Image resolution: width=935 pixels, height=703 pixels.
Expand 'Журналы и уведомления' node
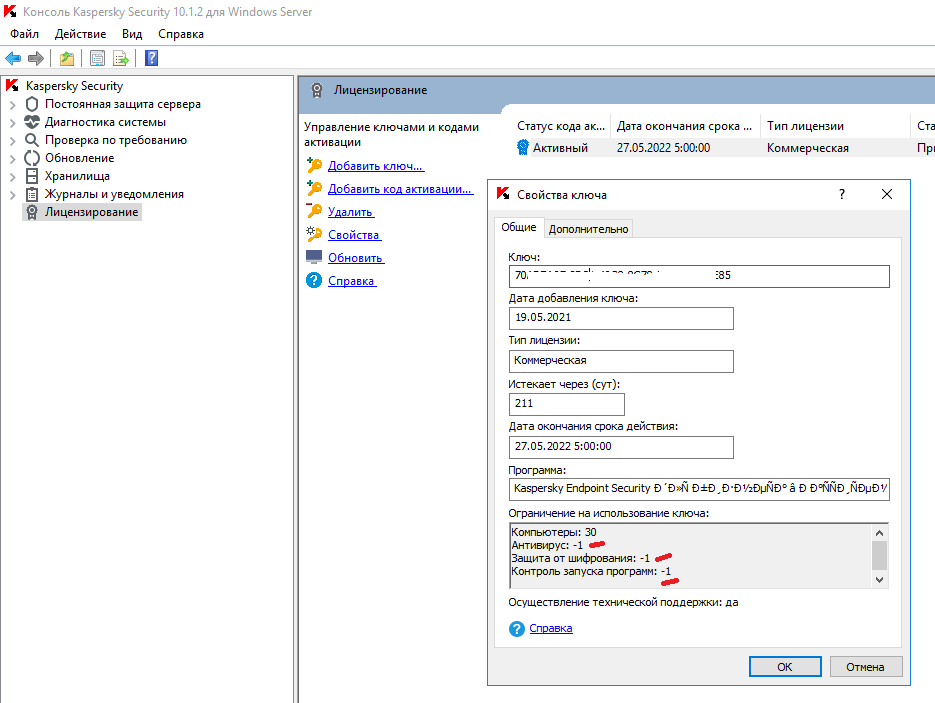tap(13, 195)
